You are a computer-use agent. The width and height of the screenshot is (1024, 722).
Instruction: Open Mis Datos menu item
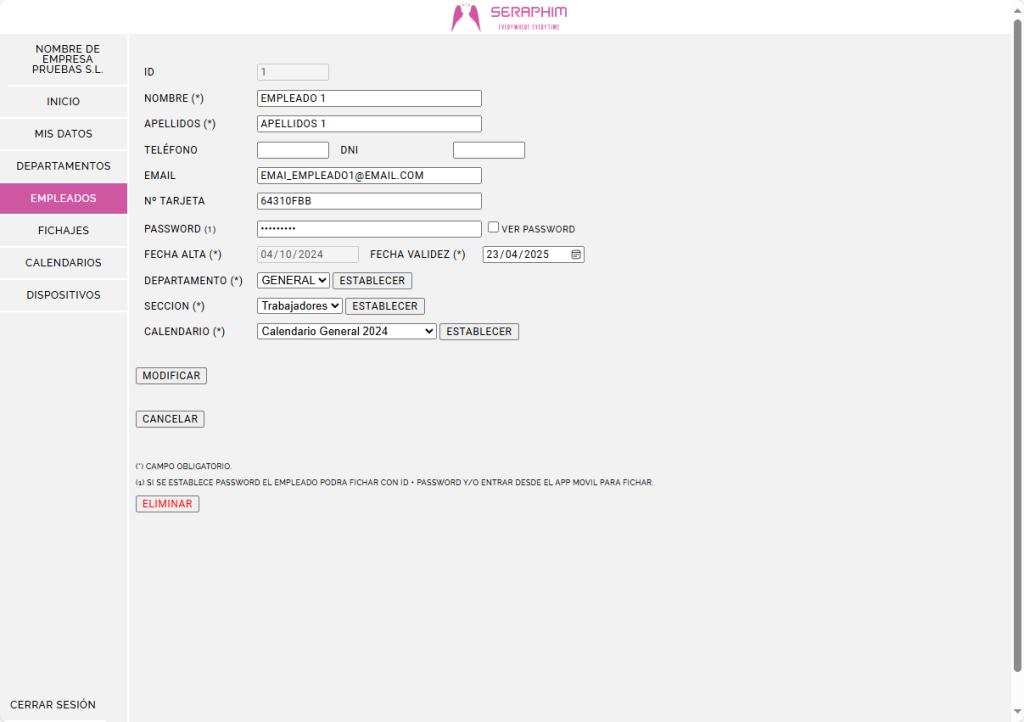point(63,134)
